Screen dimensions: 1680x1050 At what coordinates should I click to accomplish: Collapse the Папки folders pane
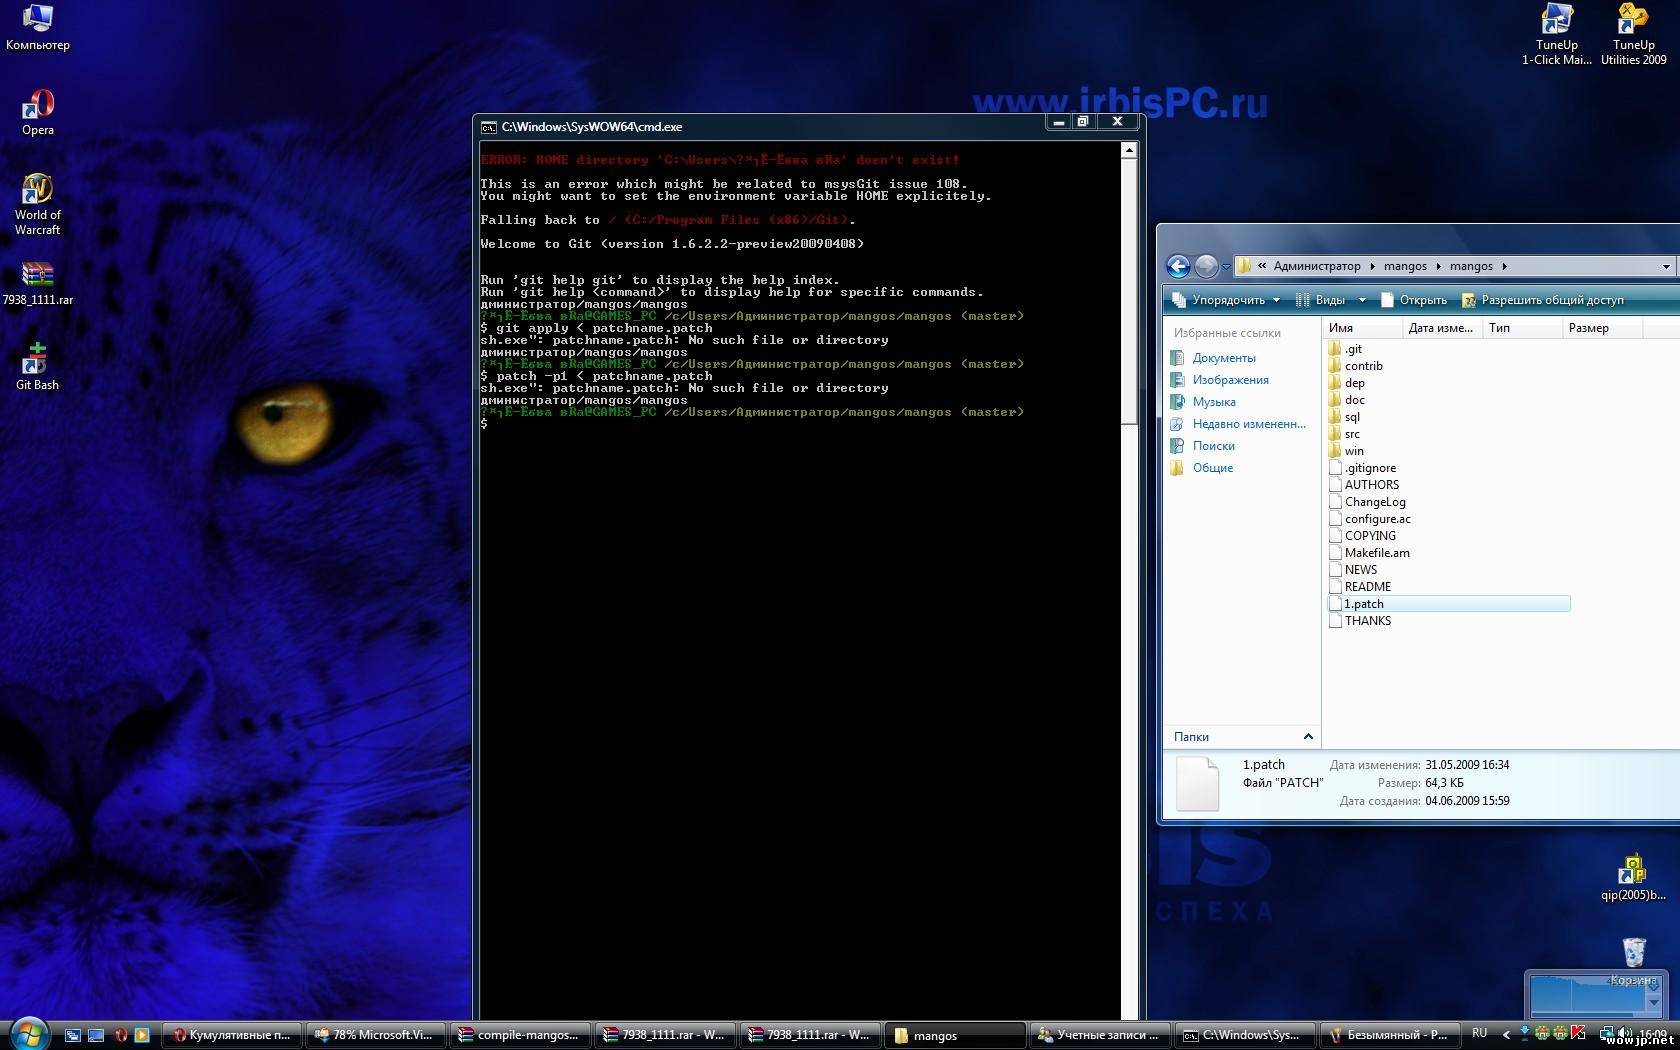tap(1308, 737)
